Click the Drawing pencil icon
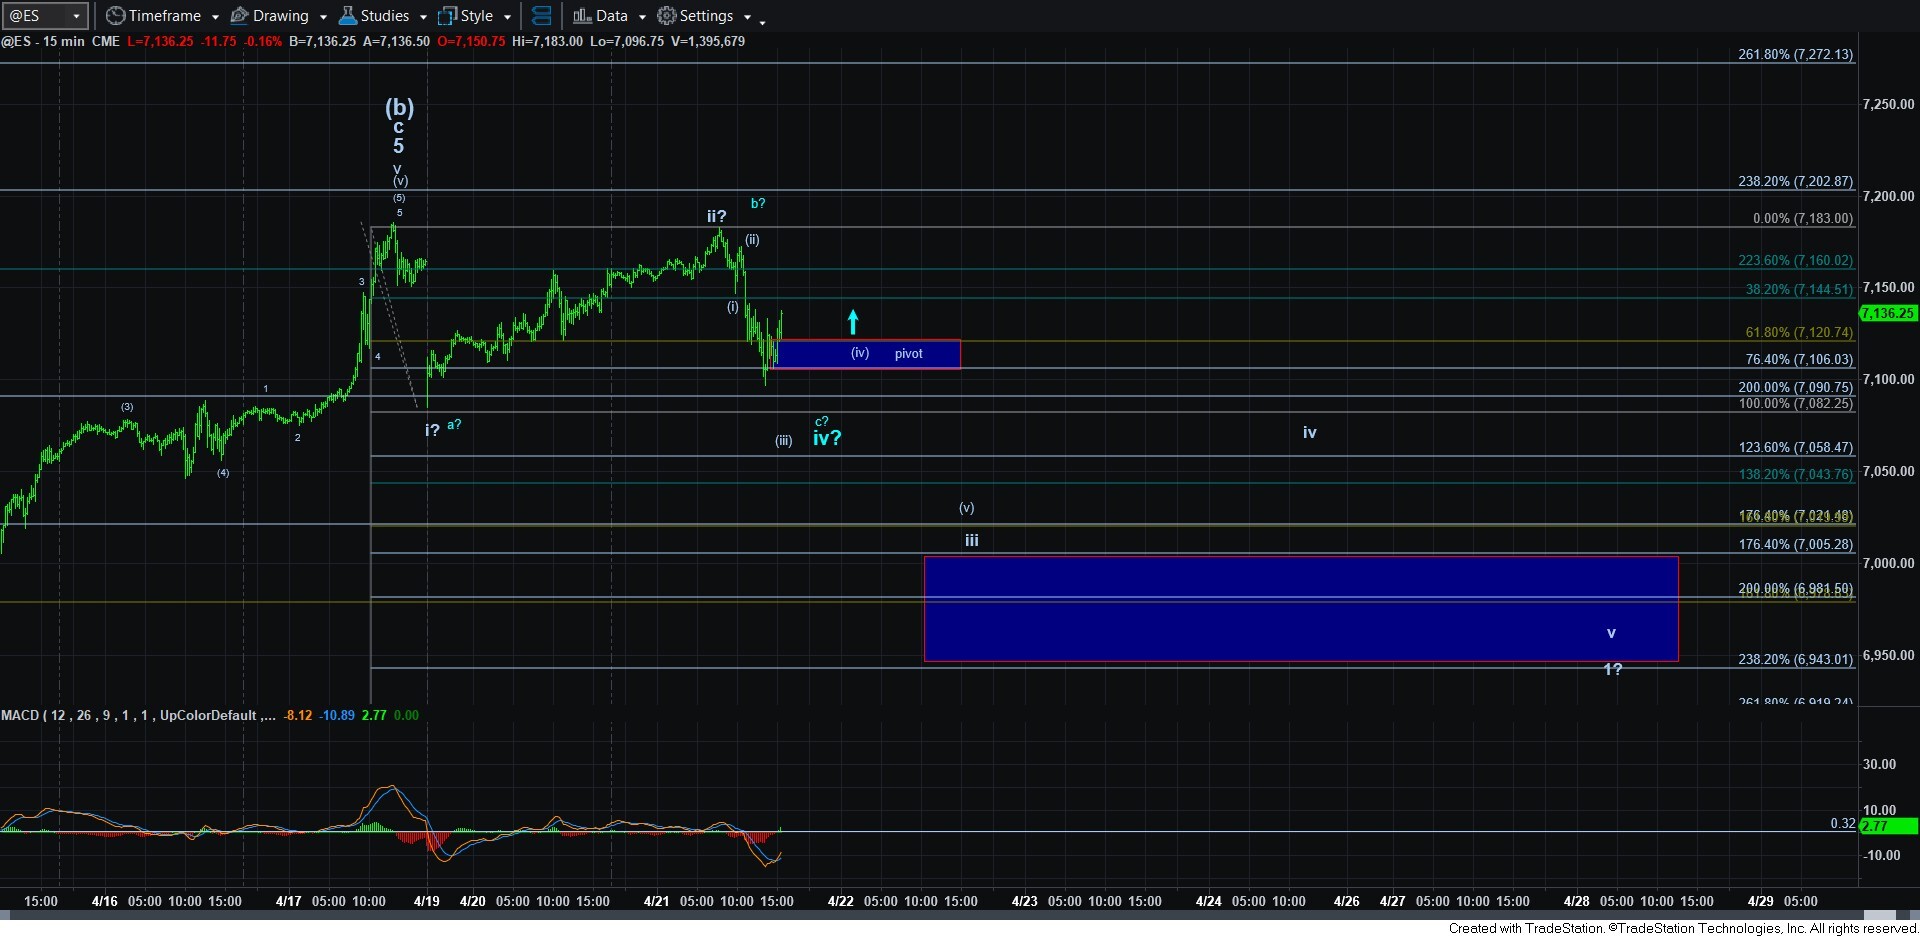The width and height of the screenshot is (1920, 936). pos(239,16)
